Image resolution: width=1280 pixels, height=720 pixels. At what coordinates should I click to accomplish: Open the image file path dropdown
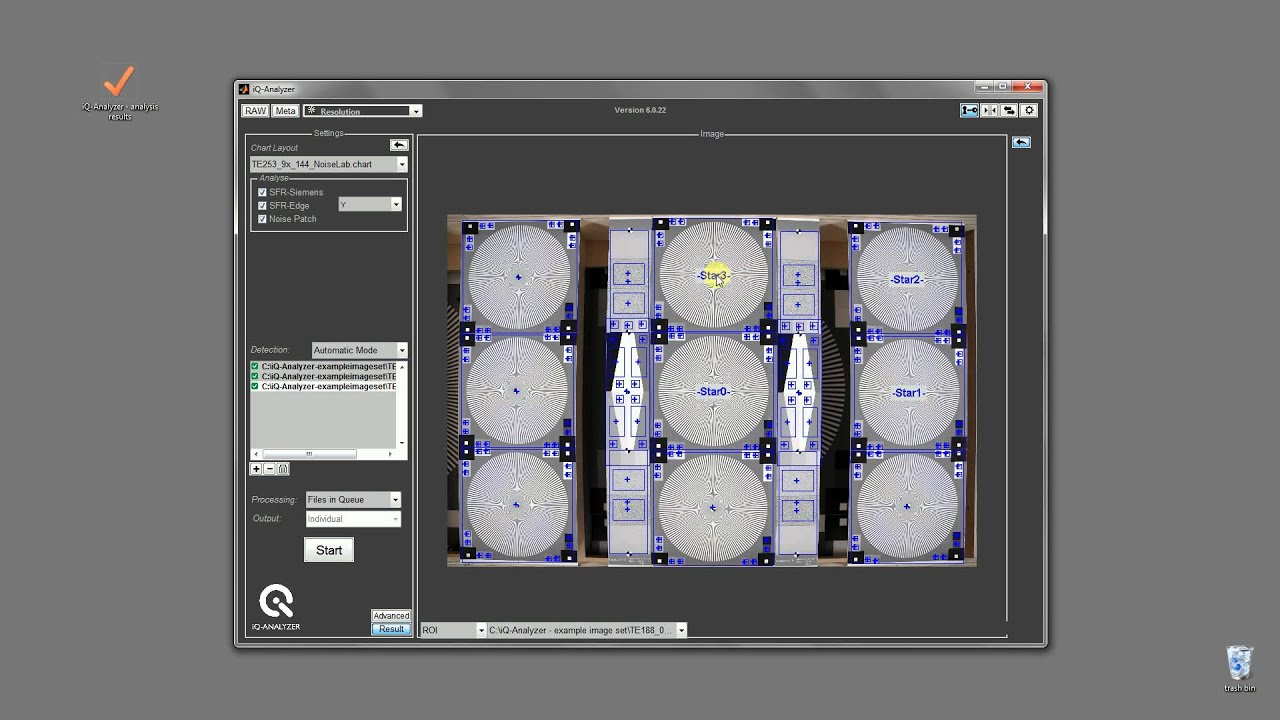586,630
